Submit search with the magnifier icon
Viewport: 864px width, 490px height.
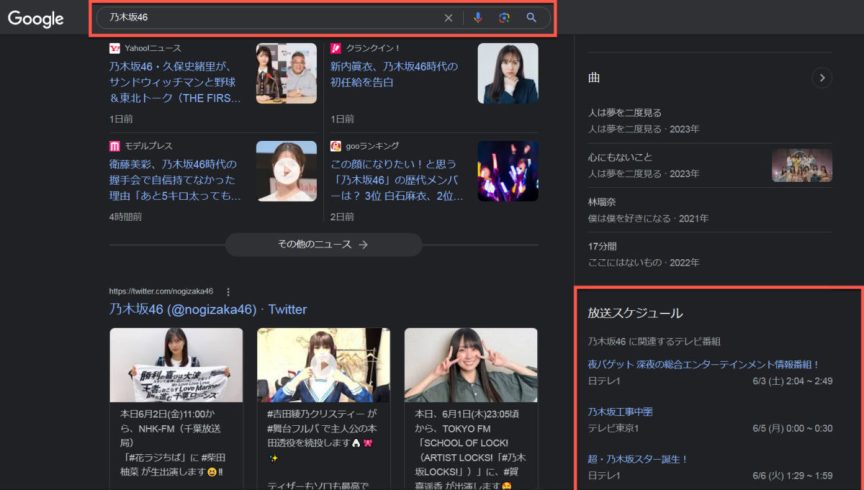531,18
